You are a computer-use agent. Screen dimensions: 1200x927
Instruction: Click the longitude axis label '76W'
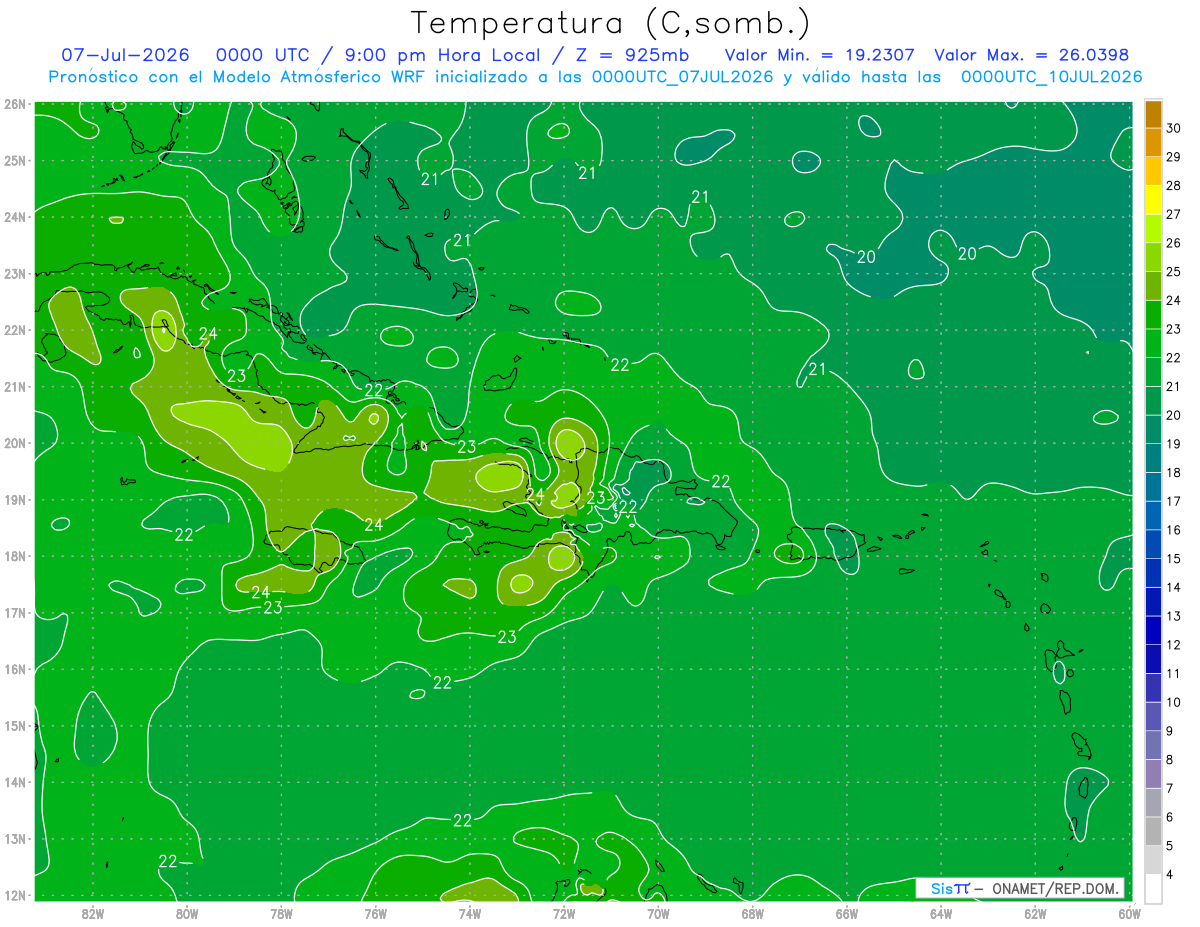375,913
